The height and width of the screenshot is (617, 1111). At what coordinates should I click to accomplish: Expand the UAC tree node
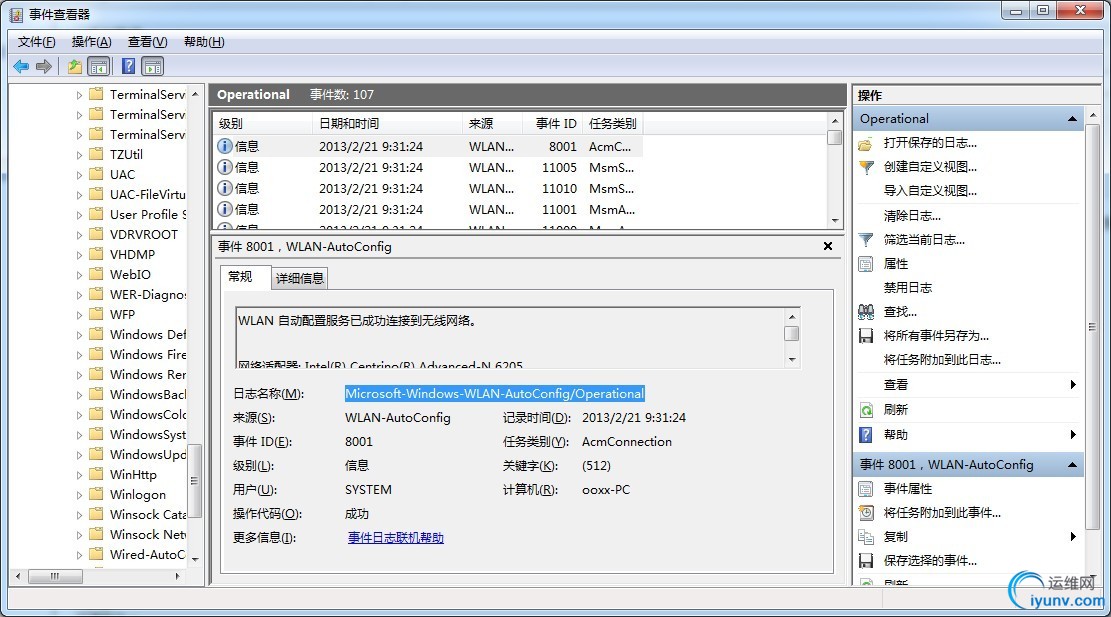[x=79, y=174]
